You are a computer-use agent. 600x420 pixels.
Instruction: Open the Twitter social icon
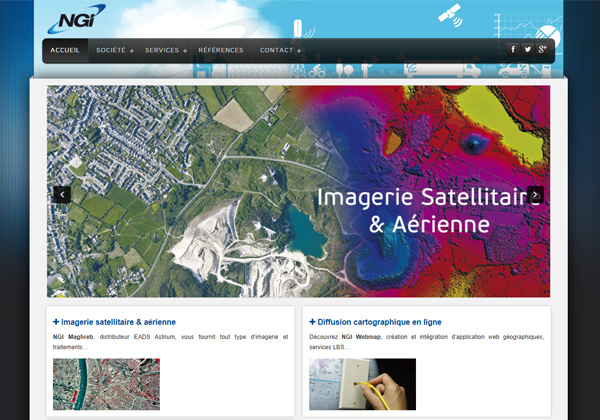[x=528, y=49]
